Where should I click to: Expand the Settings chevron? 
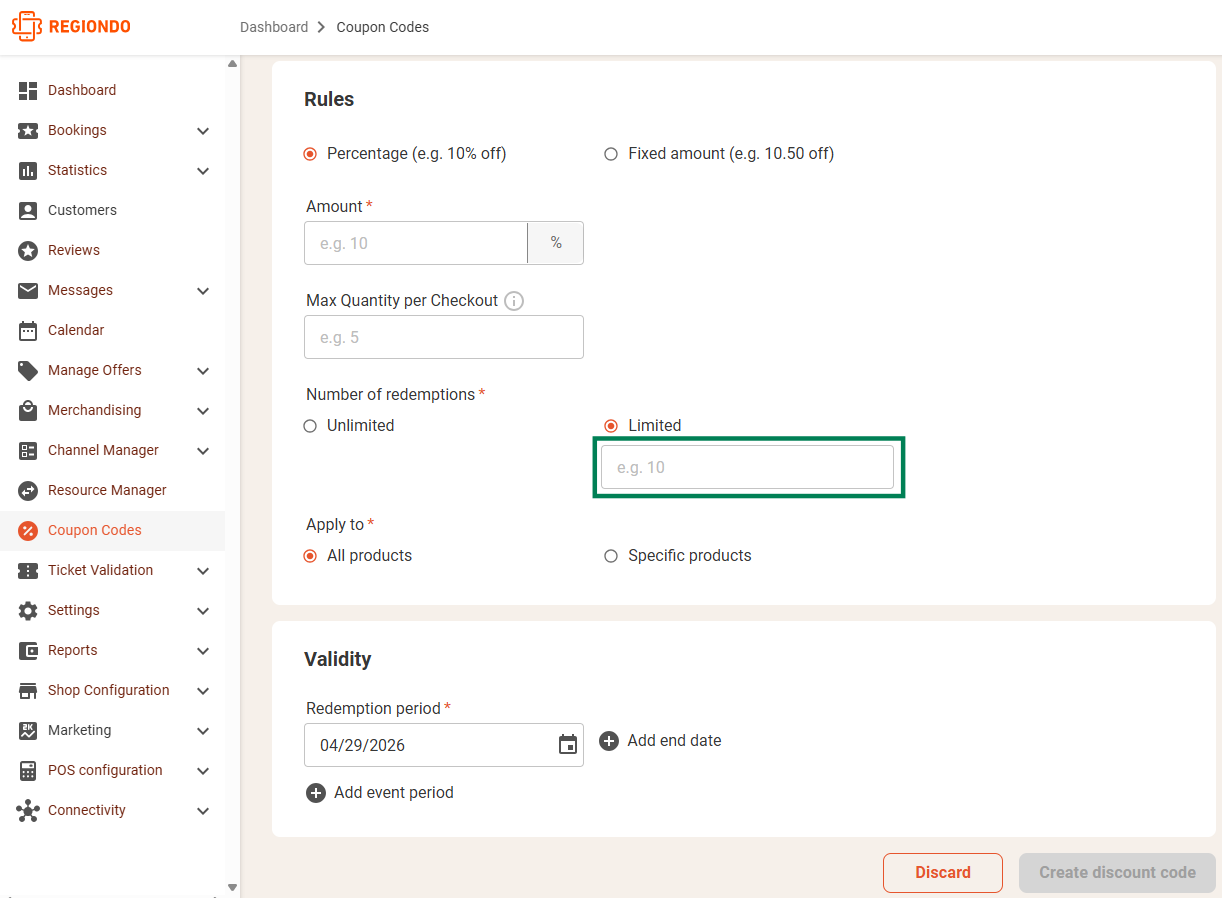[x=203, y=611]
